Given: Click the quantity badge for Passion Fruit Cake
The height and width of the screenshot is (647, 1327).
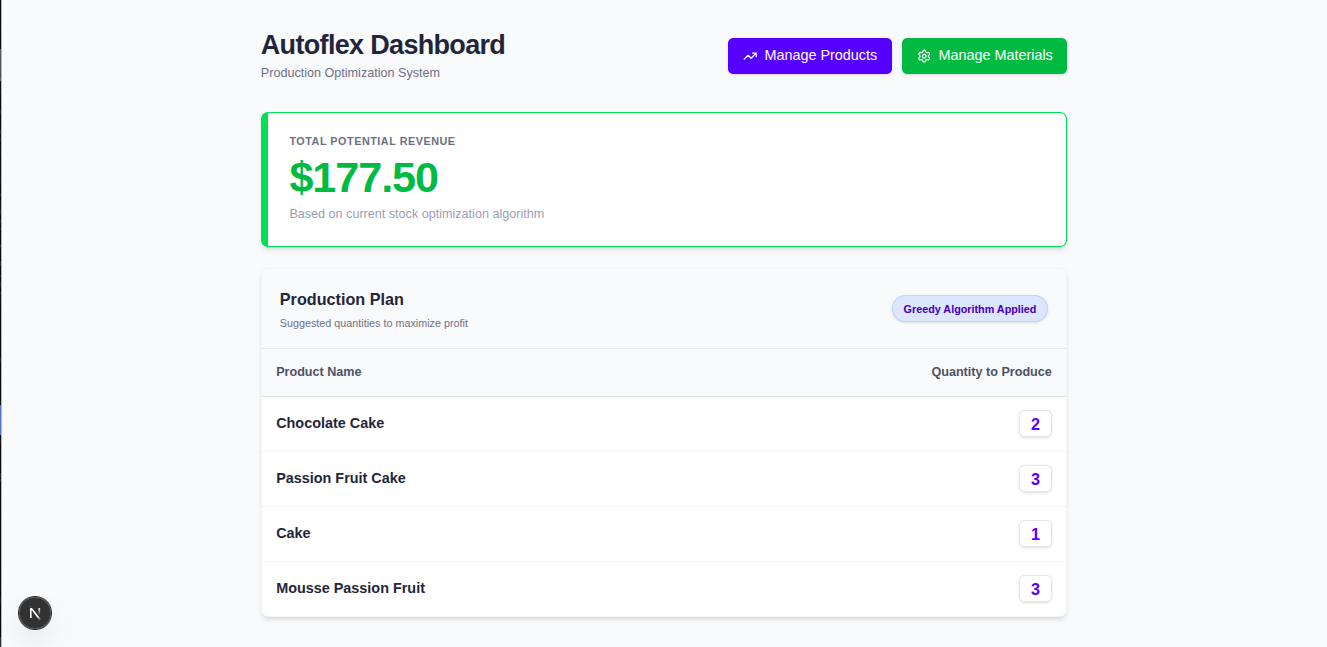Looking at the screenshot, I should tap(1035, 479).
